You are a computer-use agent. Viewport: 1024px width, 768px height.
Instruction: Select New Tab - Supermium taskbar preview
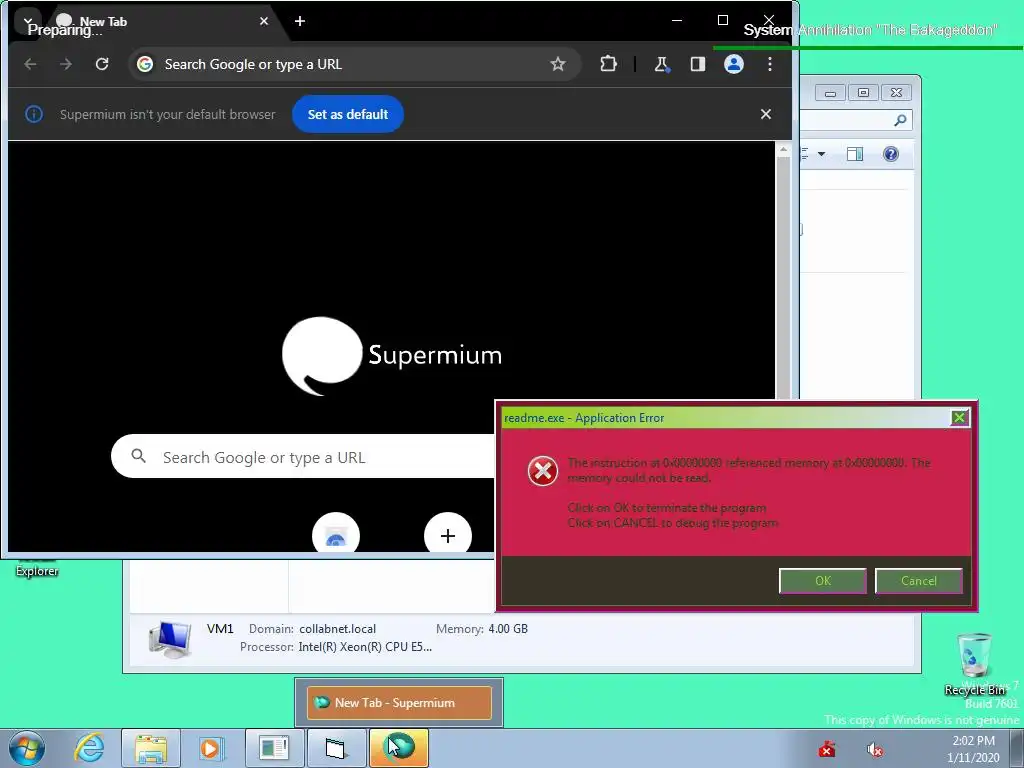399,703
